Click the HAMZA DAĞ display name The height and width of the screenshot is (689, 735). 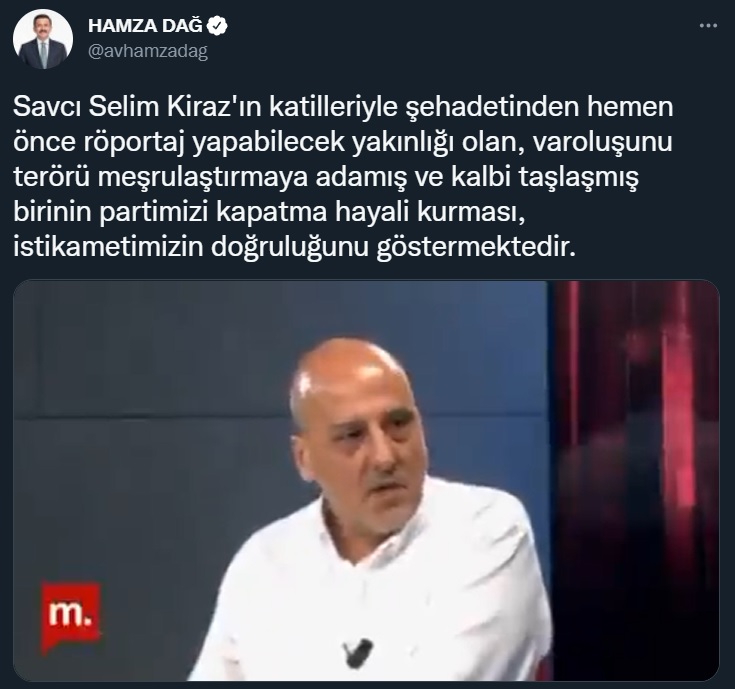click(x=145, y=26)
